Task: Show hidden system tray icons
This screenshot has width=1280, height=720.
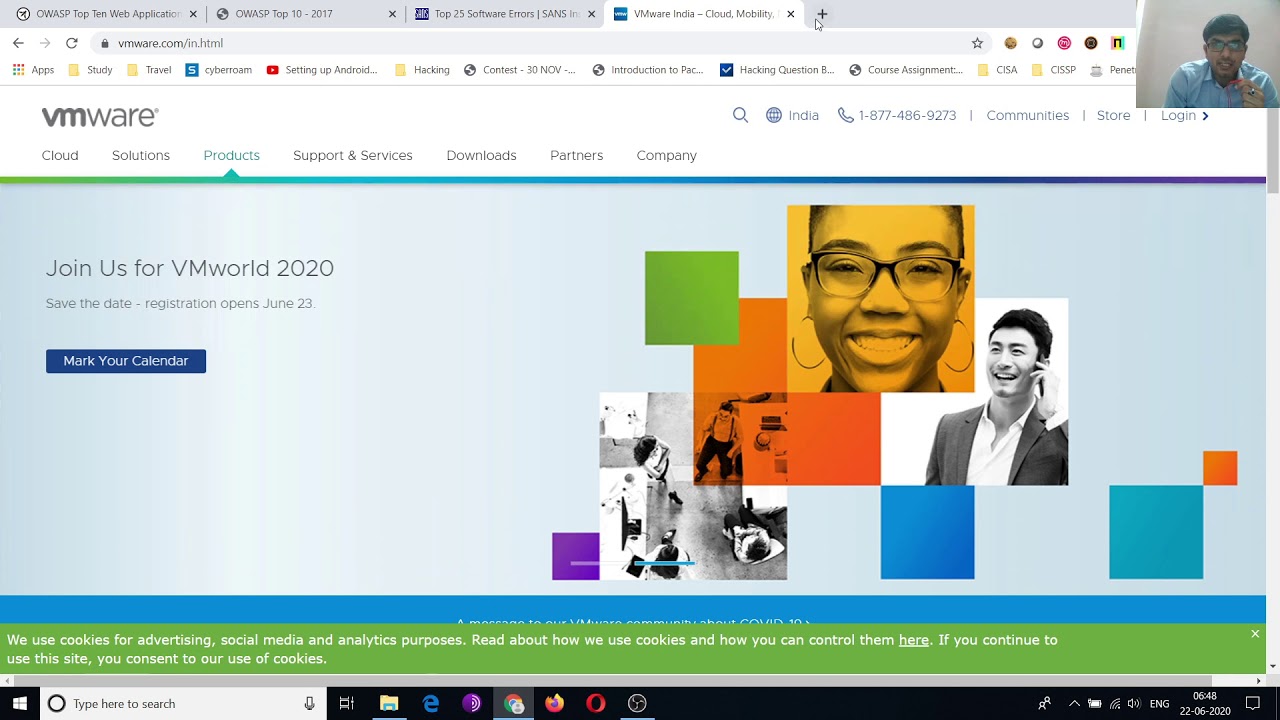Action: (x=1074, y=704)
